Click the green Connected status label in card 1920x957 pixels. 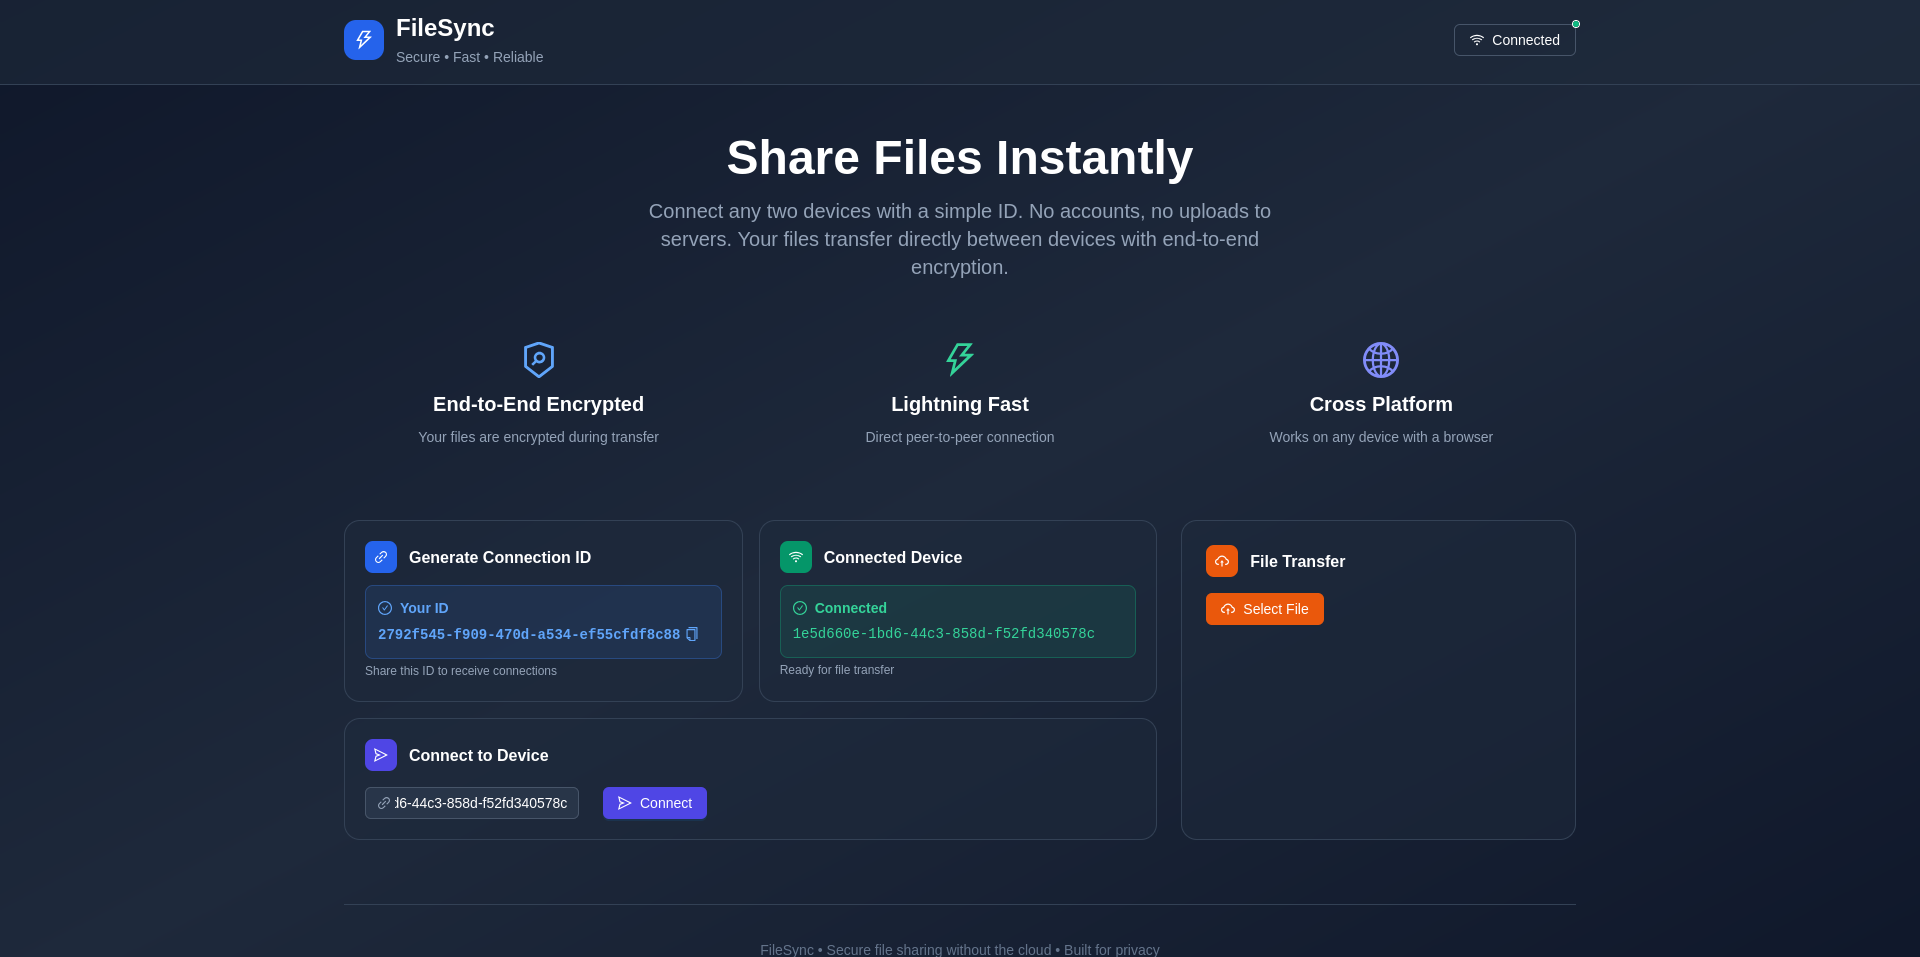(x=850, y=608)
